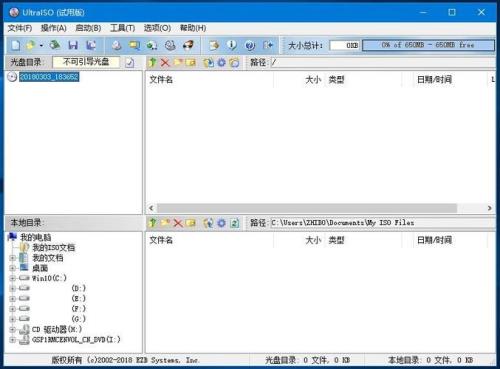The image size is (500, 369).
Task: Open the 文件(F) menu
Action: [x=20, y=28]
